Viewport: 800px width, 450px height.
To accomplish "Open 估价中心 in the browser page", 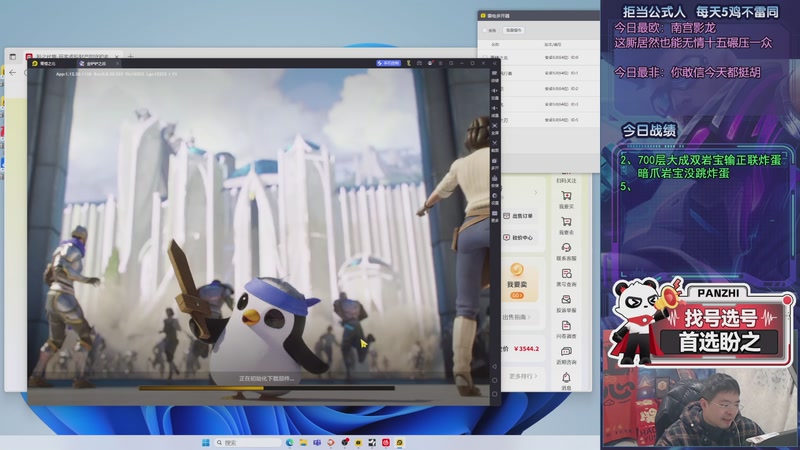I will [x=518, y=237].
